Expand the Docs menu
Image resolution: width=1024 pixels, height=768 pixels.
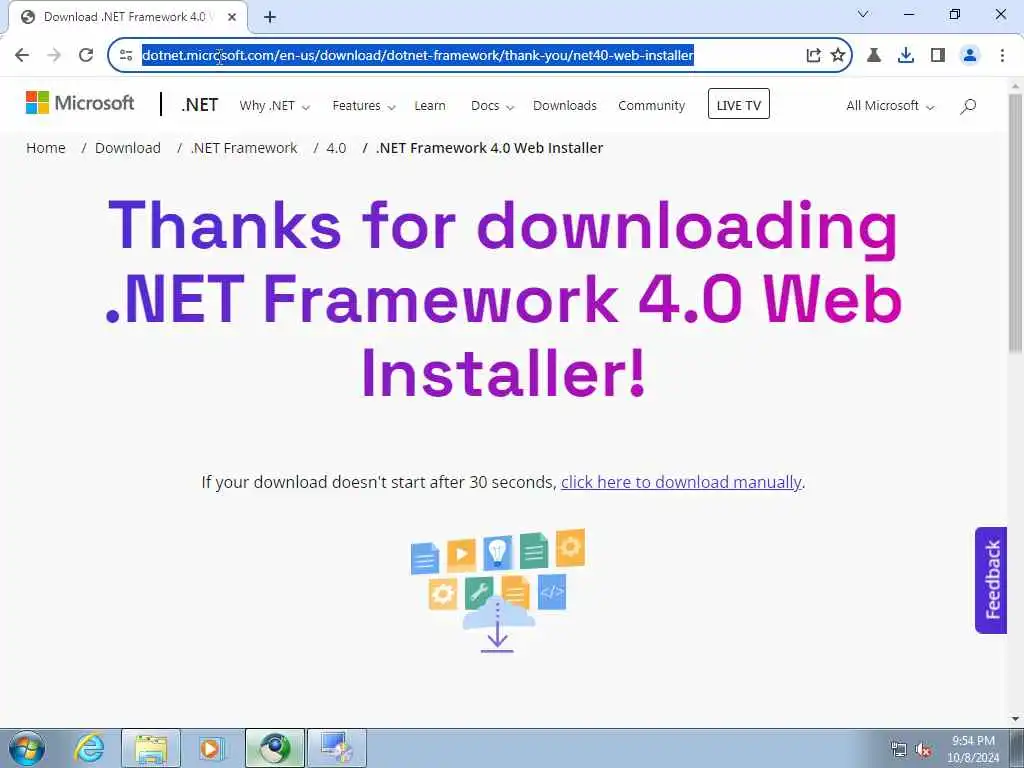[492, 106]
